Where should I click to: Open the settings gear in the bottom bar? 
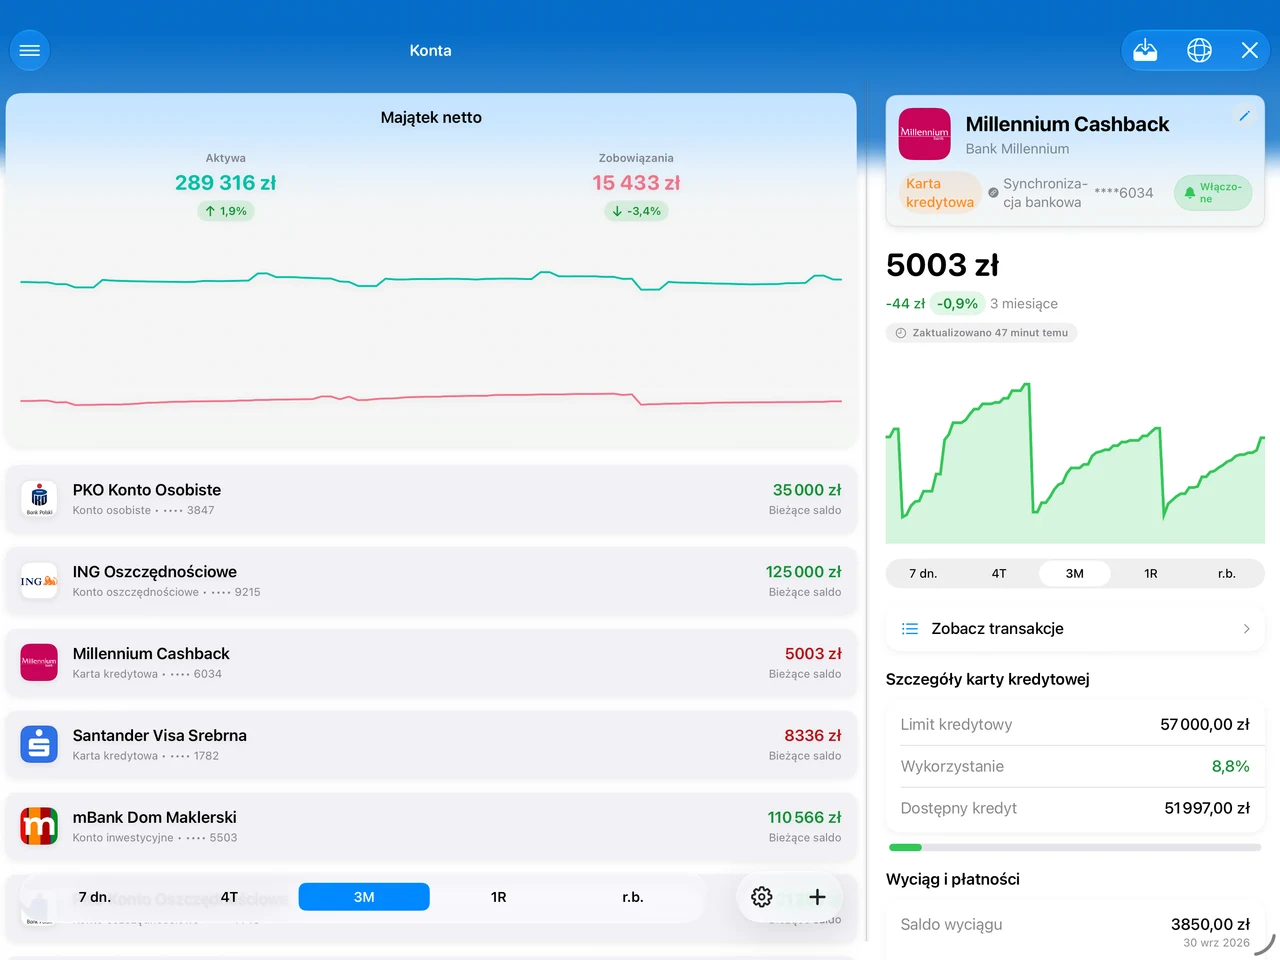tap(762, 897)
